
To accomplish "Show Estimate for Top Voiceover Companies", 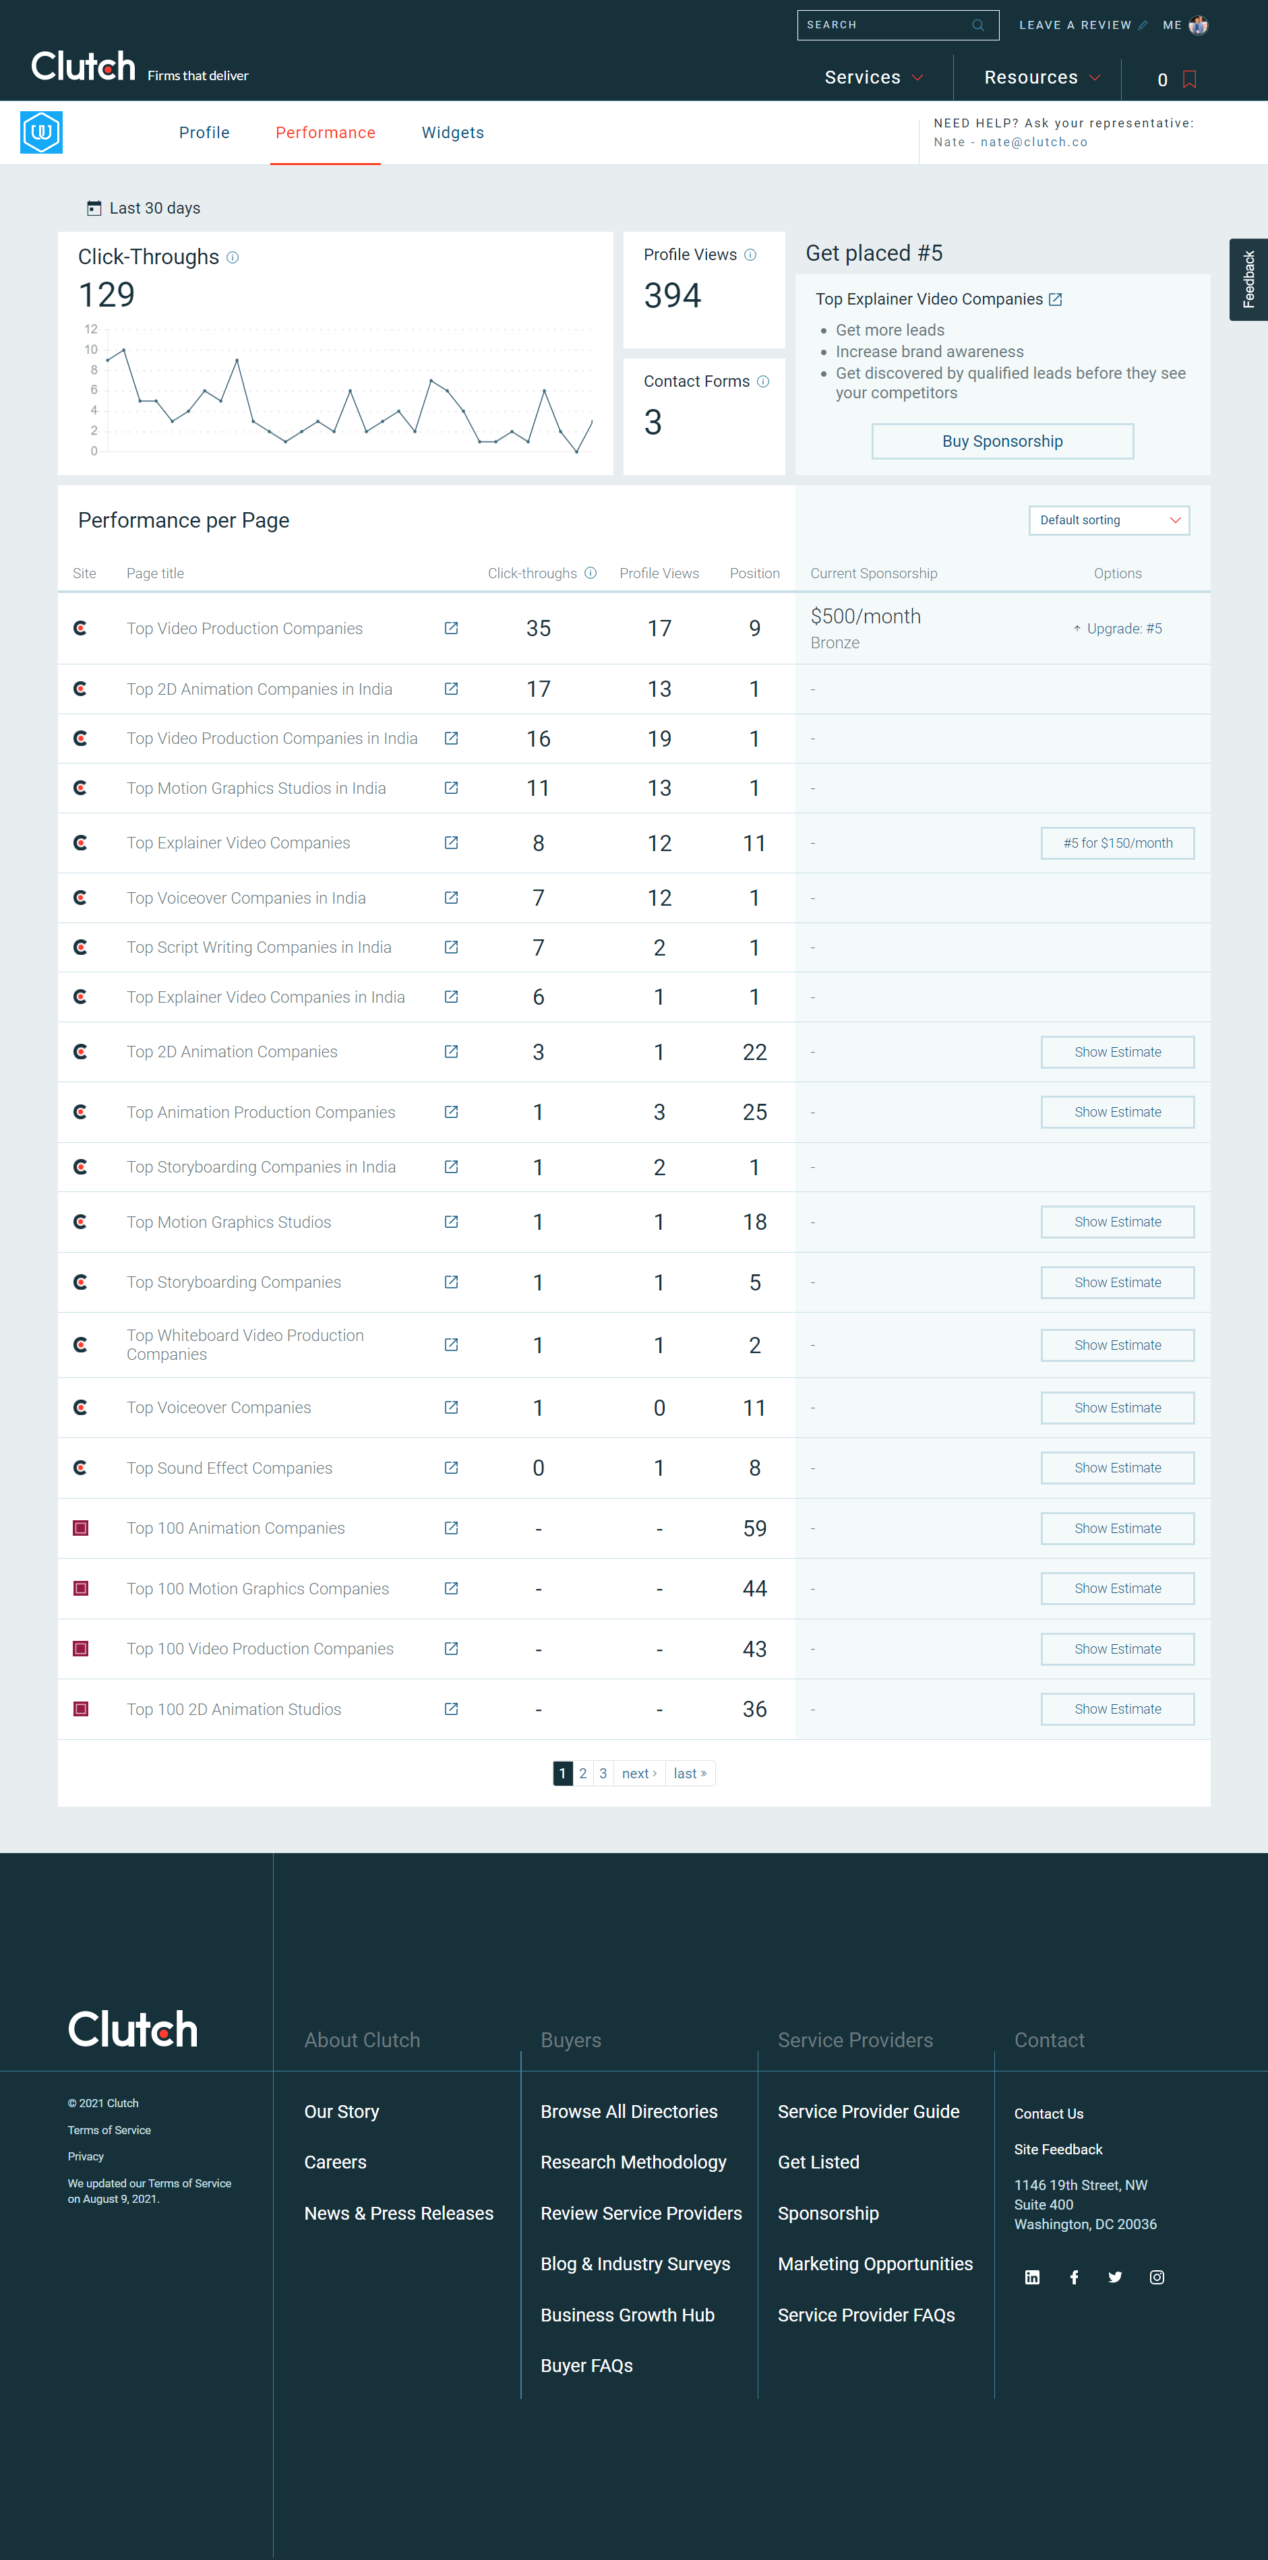I will (1117, 1407).
